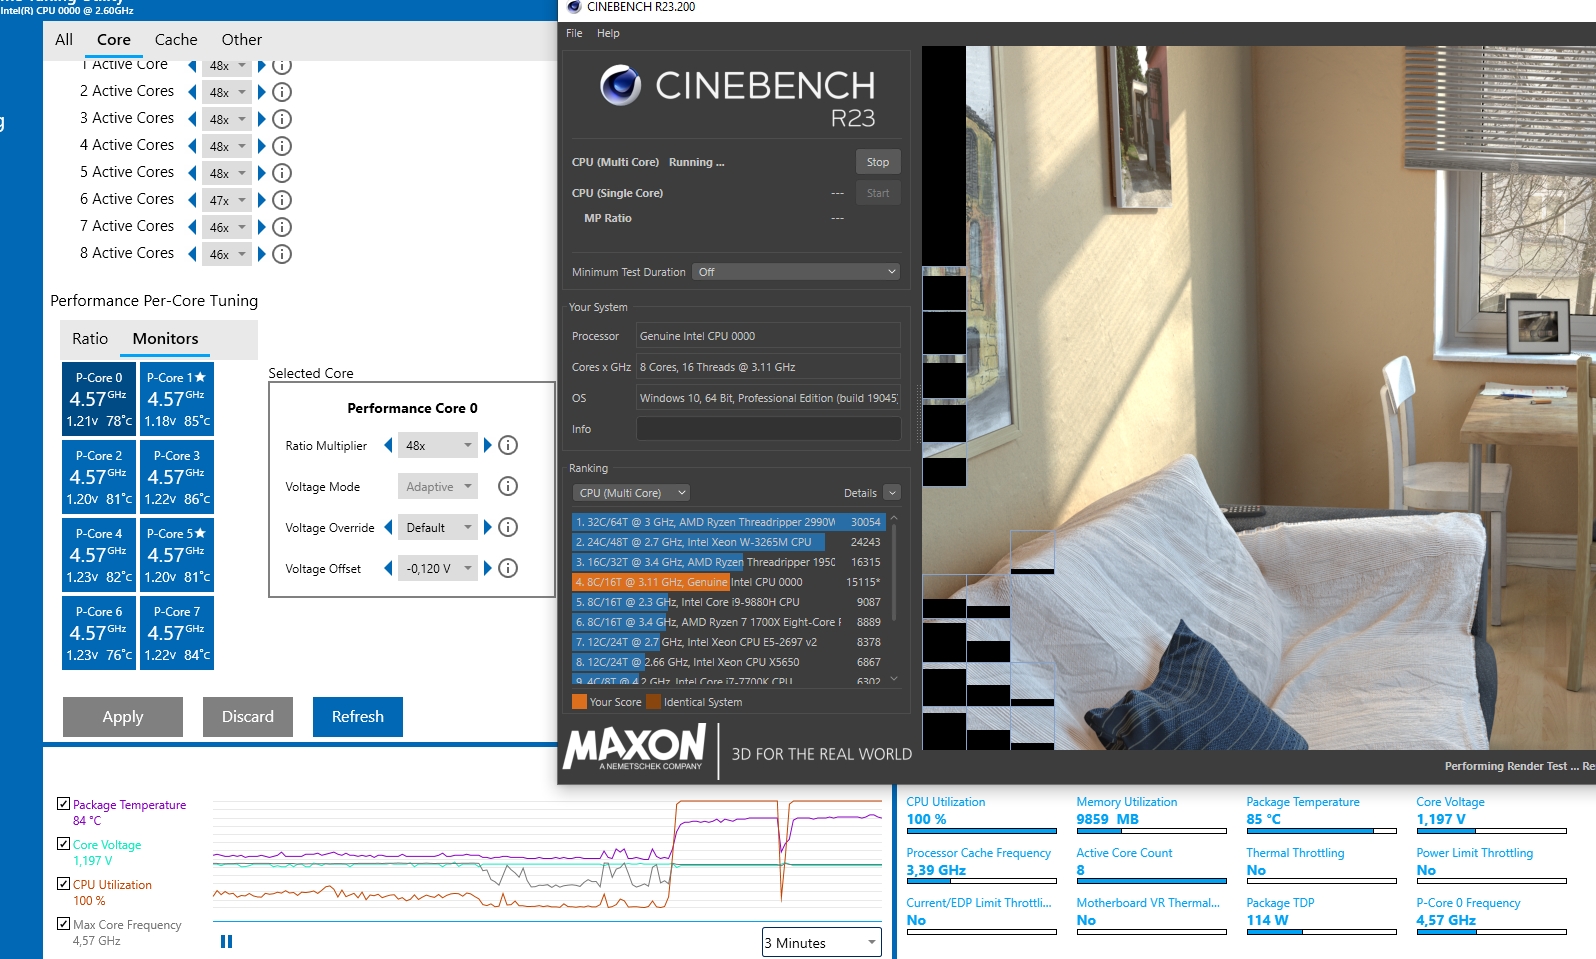Open the 3 Minutes graph duration dropdown
The image size is (1596, 959).
[x=822, y=942]
